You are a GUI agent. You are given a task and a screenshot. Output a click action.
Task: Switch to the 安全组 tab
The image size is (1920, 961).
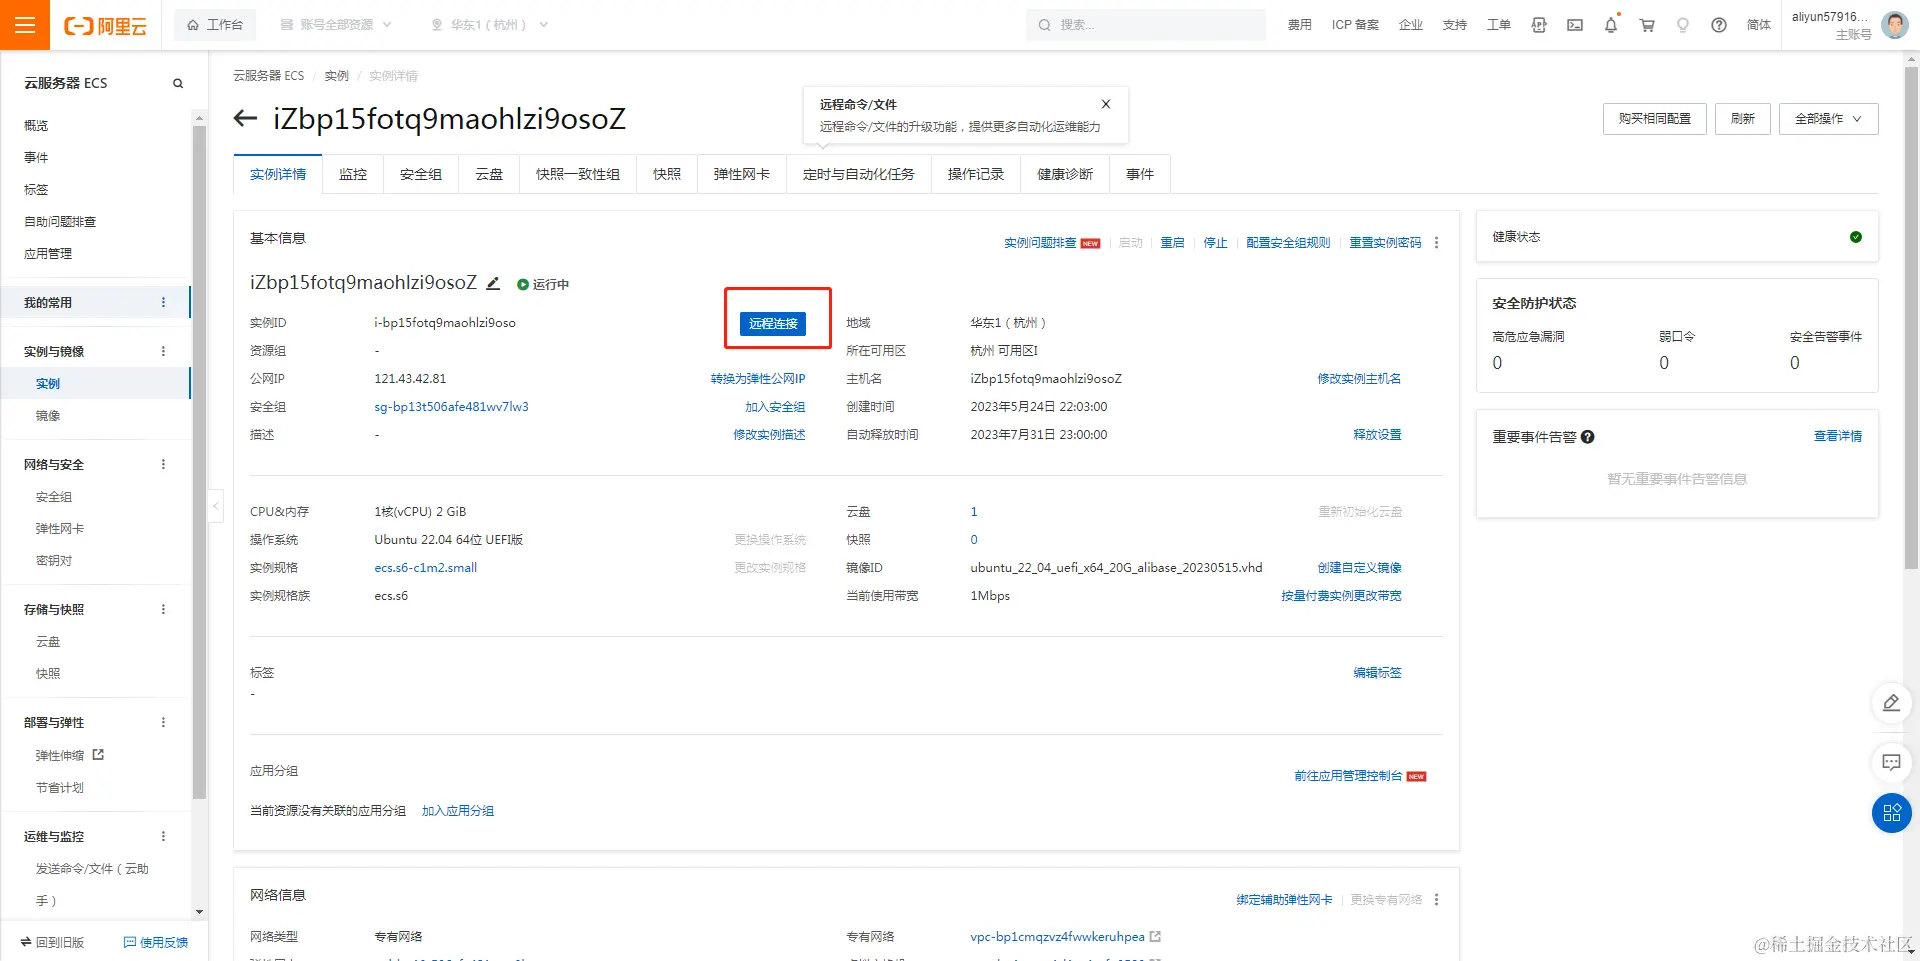421,175
